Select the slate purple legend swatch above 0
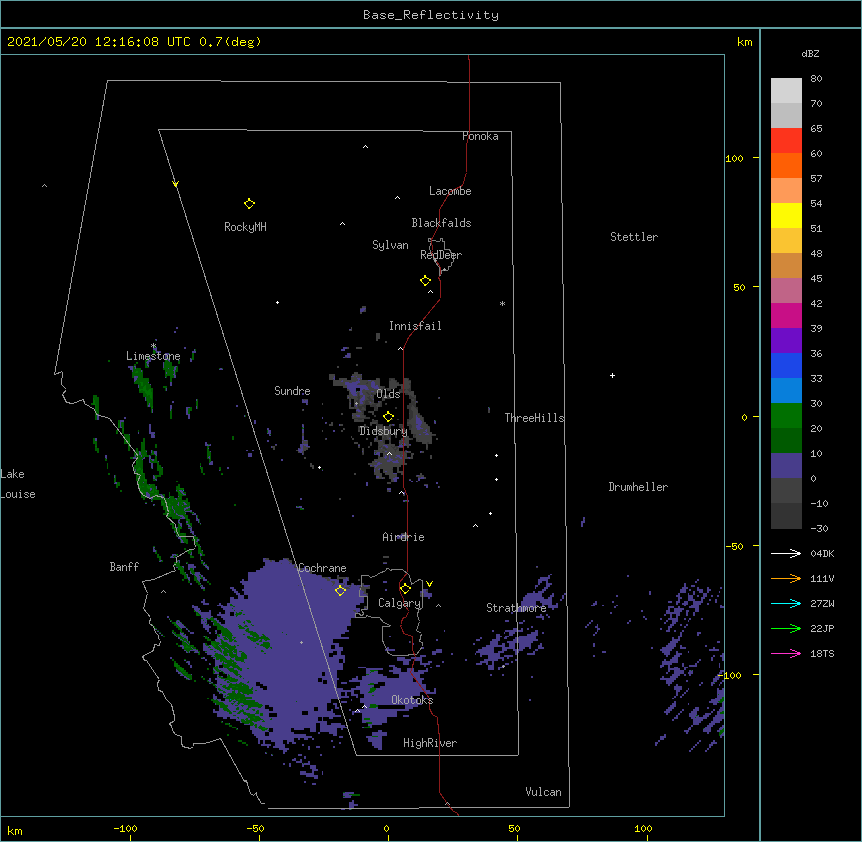Viewport: 862px width, 842px height. click(x=786, y=466)
